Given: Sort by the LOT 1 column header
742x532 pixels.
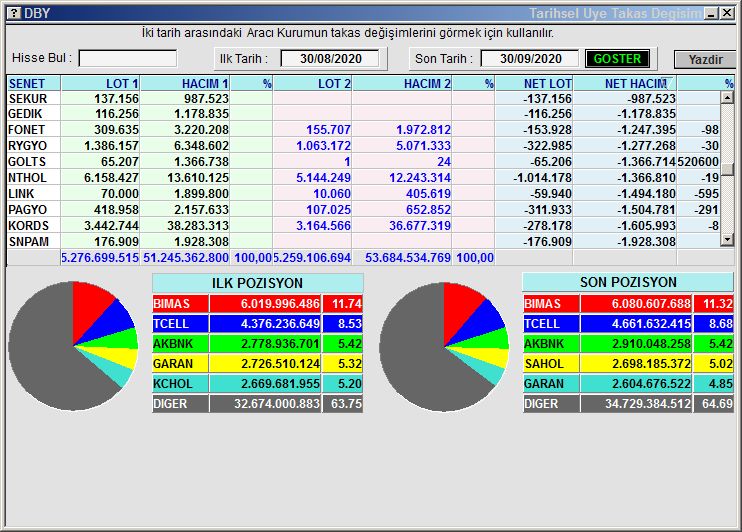Looking at the screenshot, I should point(100,83).
